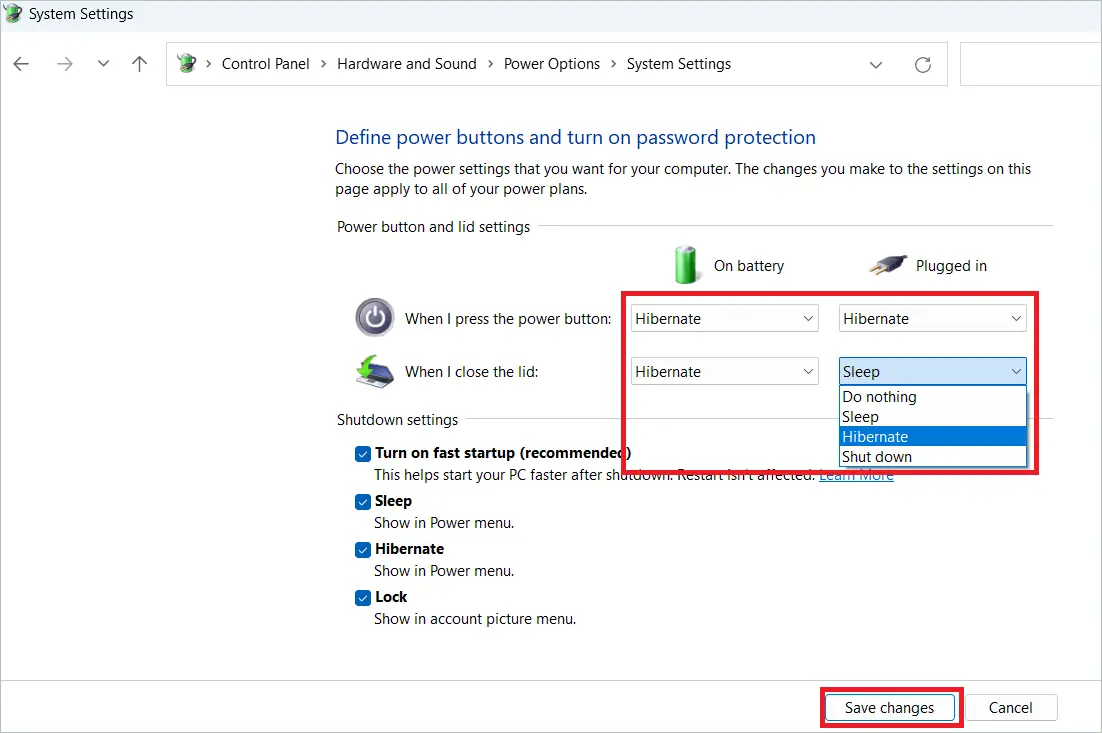Image resolution: width=1102 pixels, height=733 pixels.
Task: Uncheck Sleep under Shutdown settings
Action: (x=363, y=501)
